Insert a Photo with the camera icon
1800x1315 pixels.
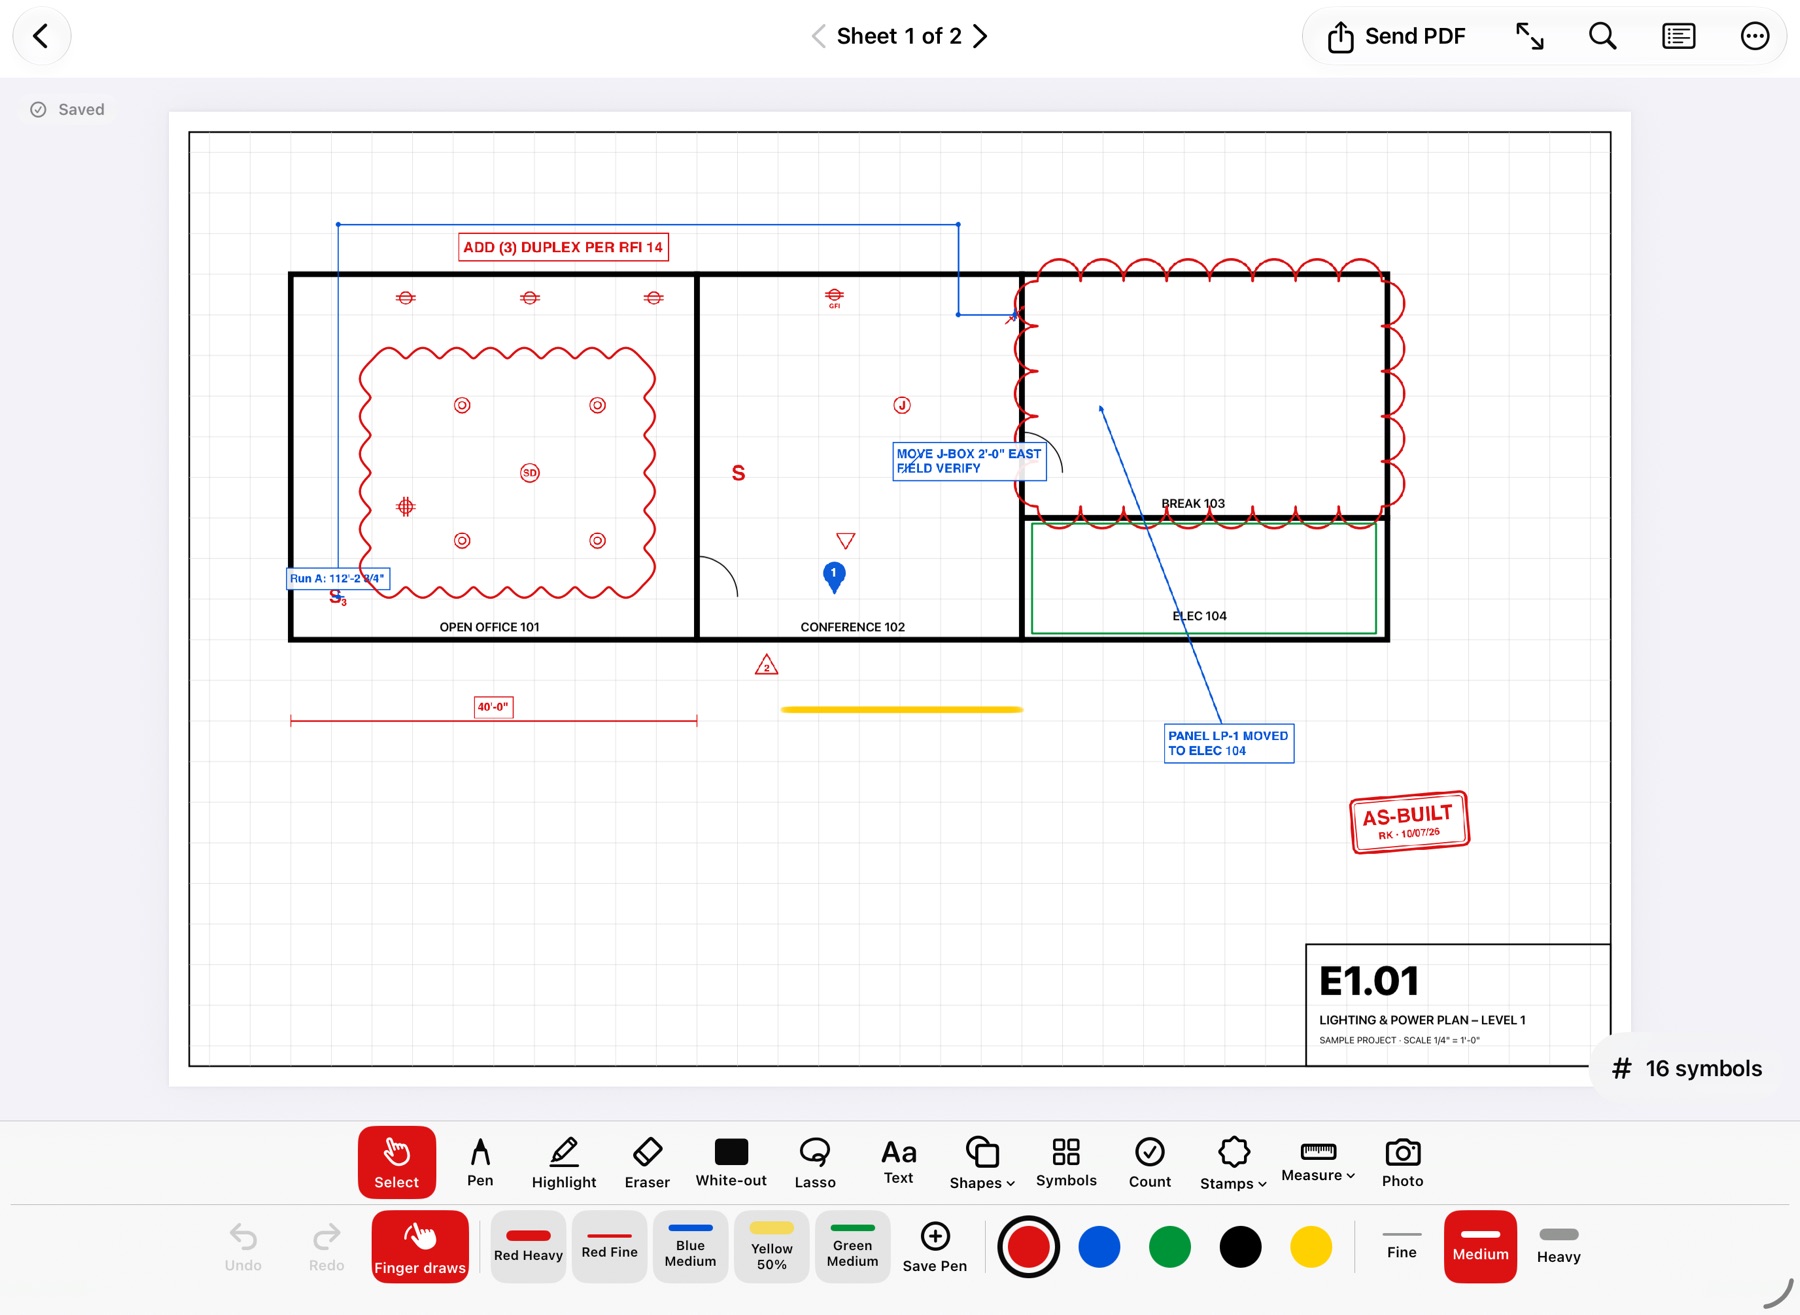click(x=1402, y=1162)
